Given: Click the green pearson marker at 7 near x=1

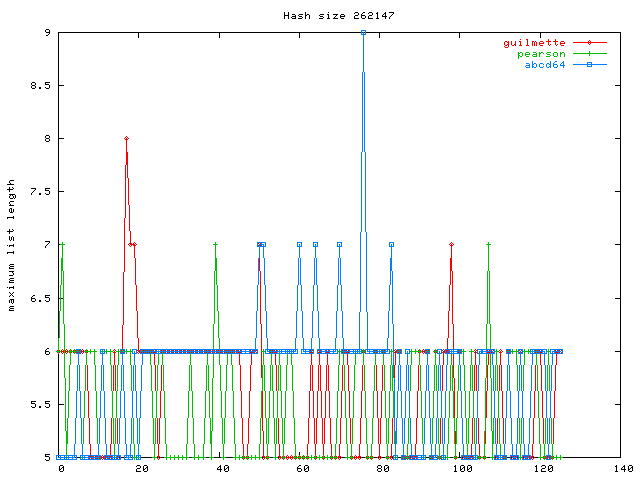Looking at the screenshot, I should point(62,244).
